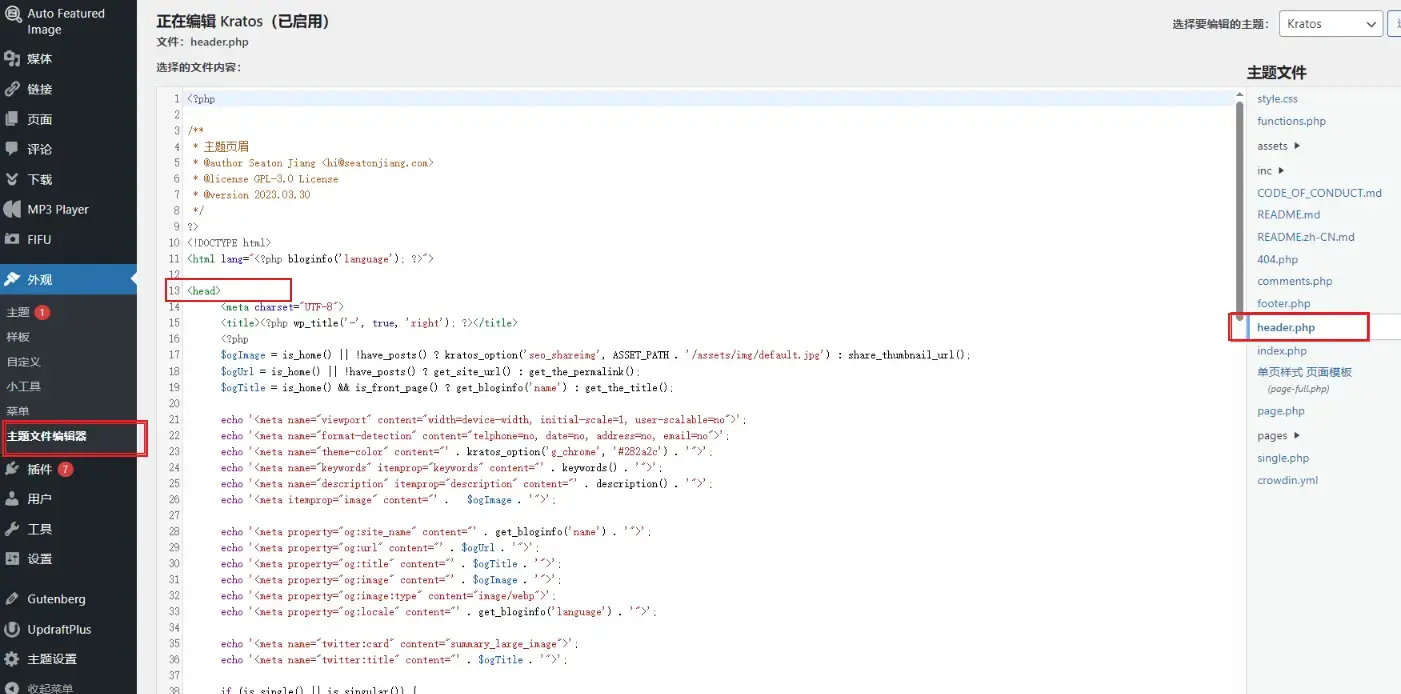Open functions.php from theme files
The width and height of the screenshot is (1401, 694).
pos(1291,121)
